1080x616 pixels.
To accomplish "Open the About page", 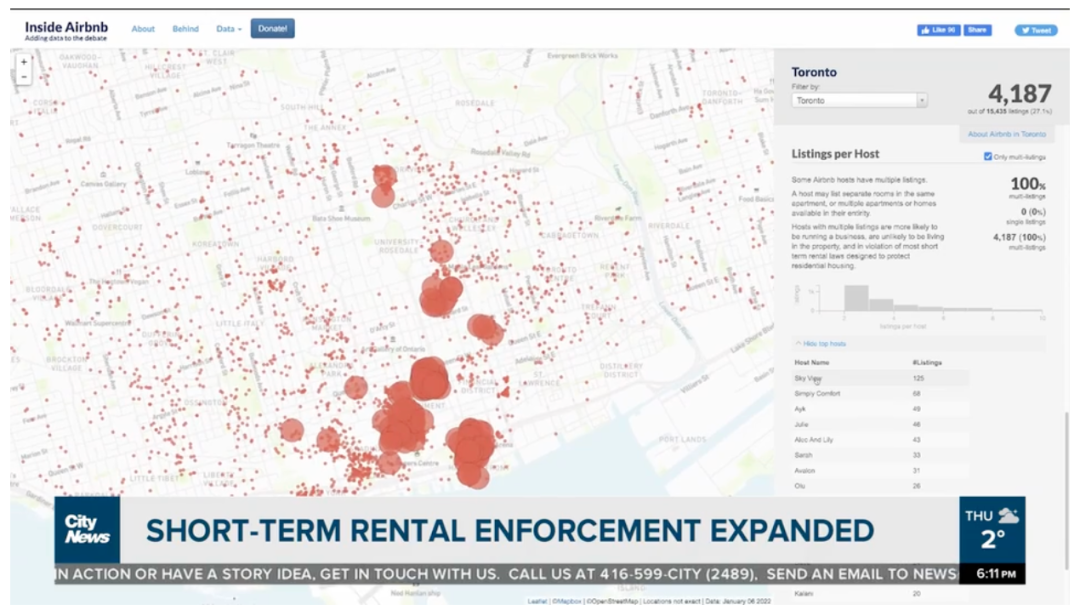I will [x=143, y=29].
